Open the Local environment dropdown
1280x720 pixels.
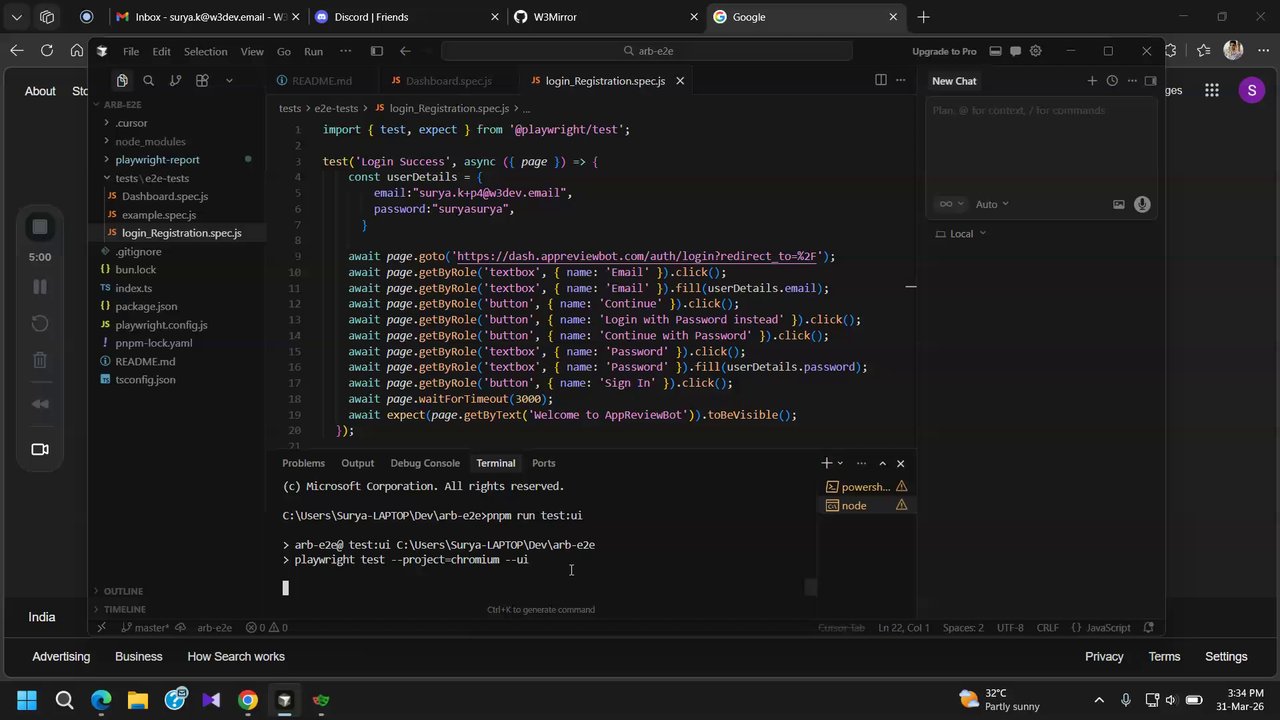tap(961, 234)
